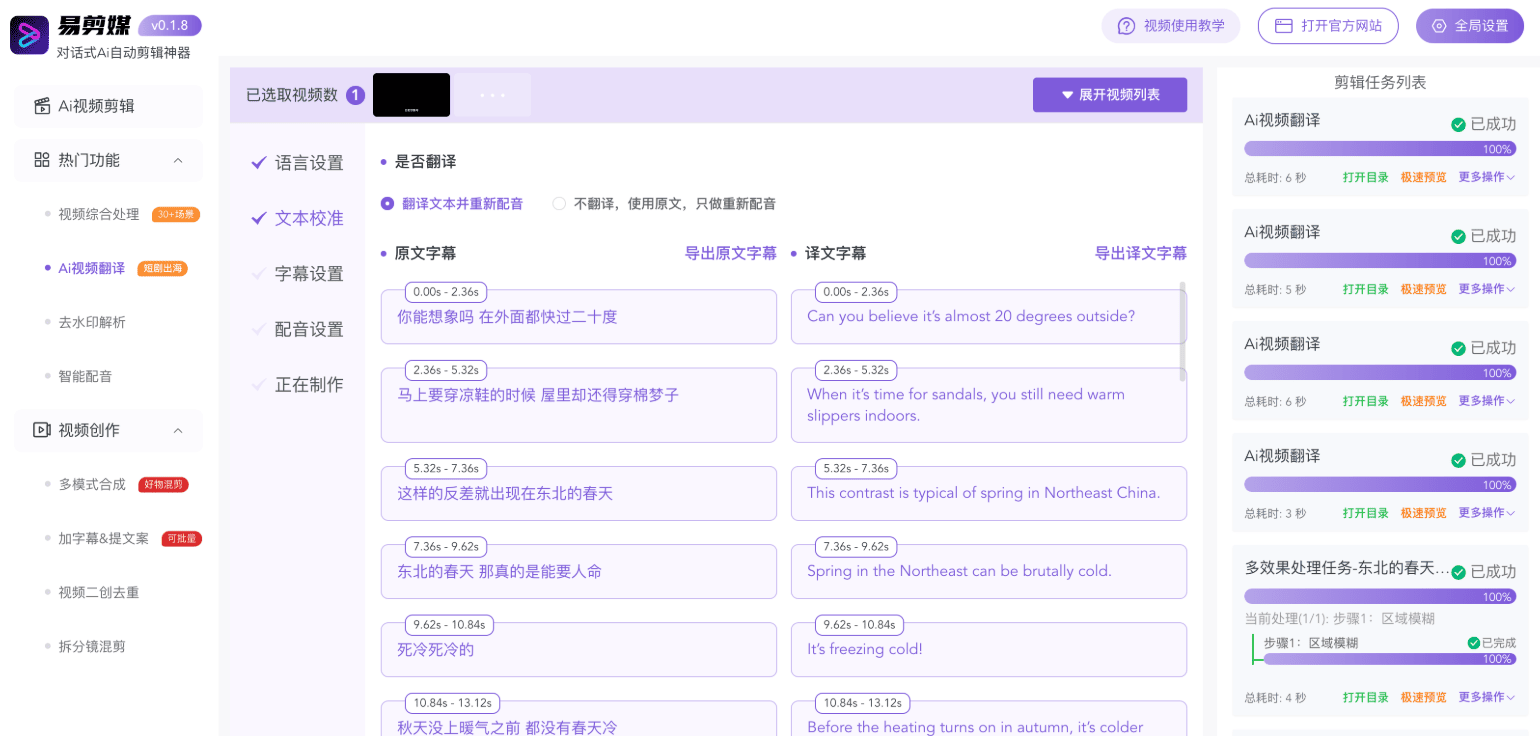The width and height of the screenshot is (1540, 736).
Task: Select 不翻译，使用原文，只做重新配音 radio option
Action: [559, 204]
